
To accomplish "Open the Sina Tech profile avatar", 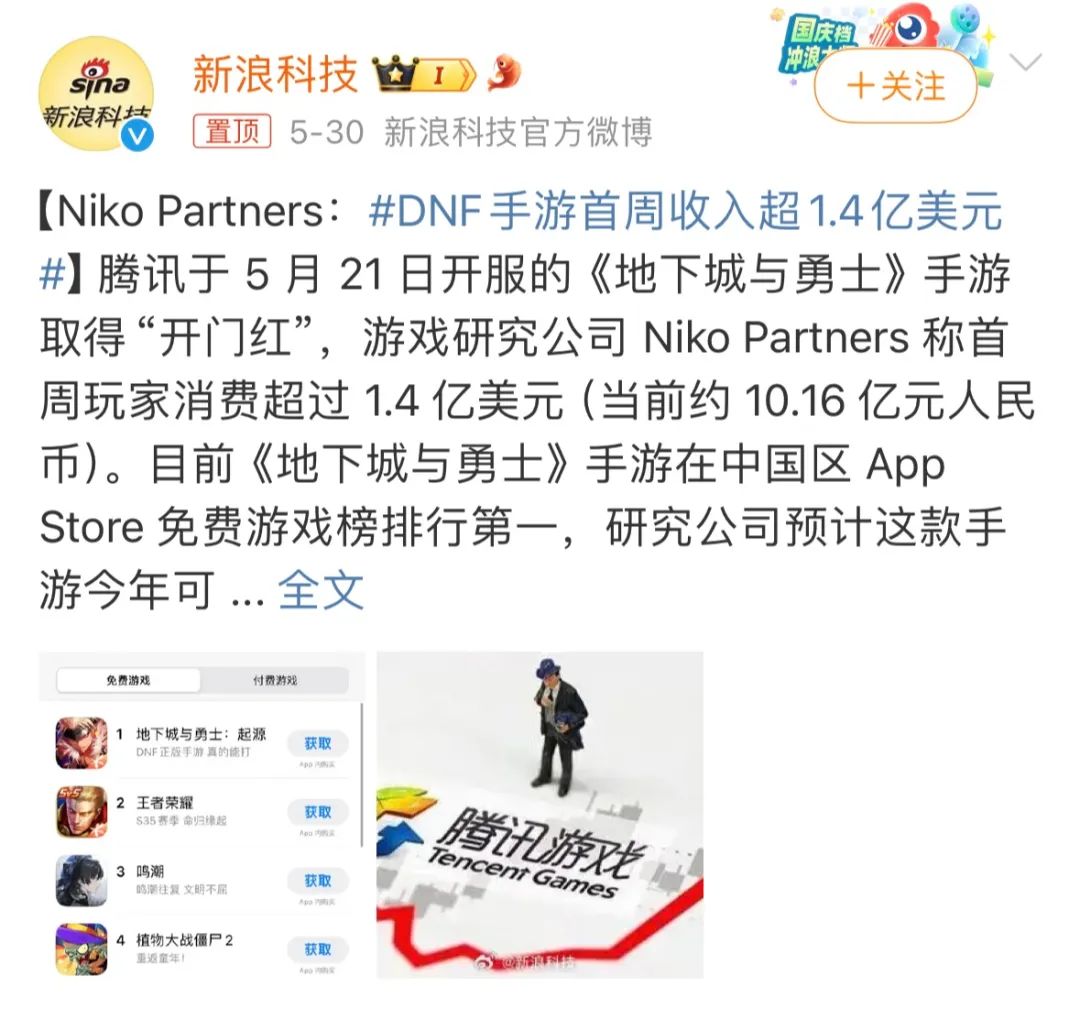I will pos(96,94).
